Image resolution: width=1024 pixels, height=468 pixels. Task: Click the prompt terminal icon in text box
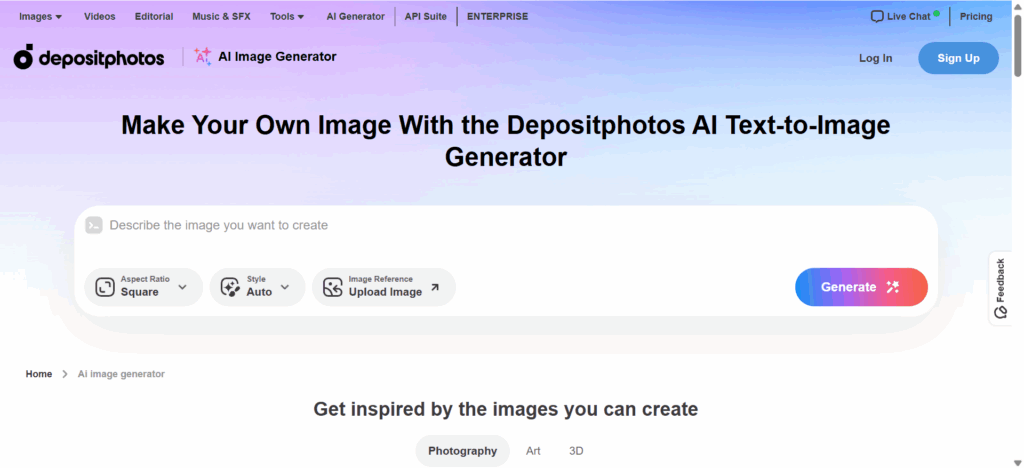[94, 225]
